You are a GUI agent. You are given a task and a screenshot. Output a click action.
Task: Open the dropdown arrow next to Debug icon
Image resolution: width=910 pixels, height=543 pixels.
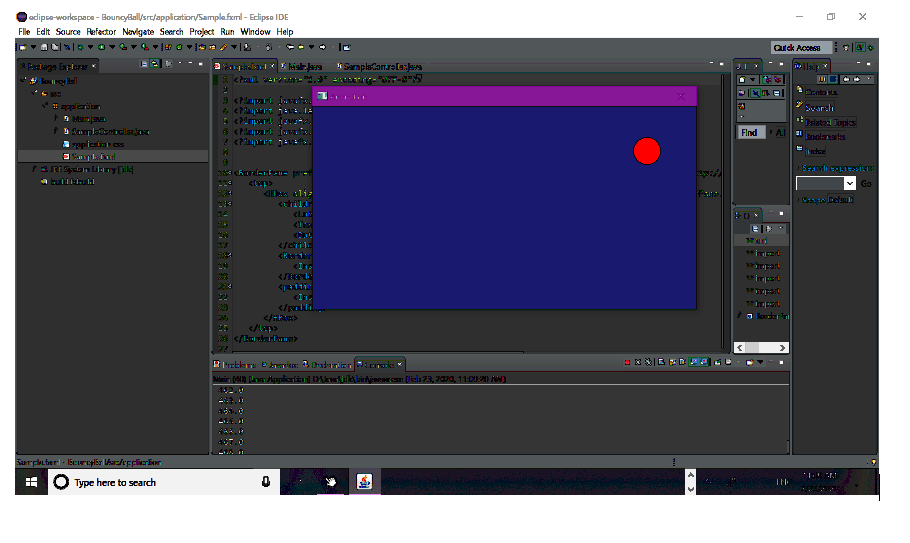tap(91, 47)
